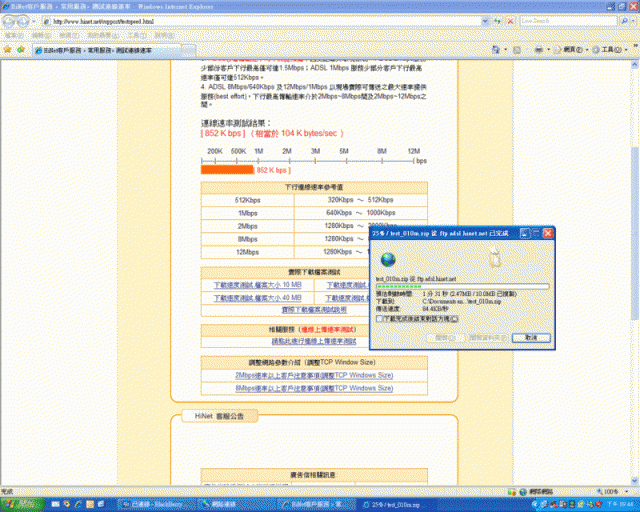Switch to the BlackBerry taskbar window

click(x=155, y=505)
